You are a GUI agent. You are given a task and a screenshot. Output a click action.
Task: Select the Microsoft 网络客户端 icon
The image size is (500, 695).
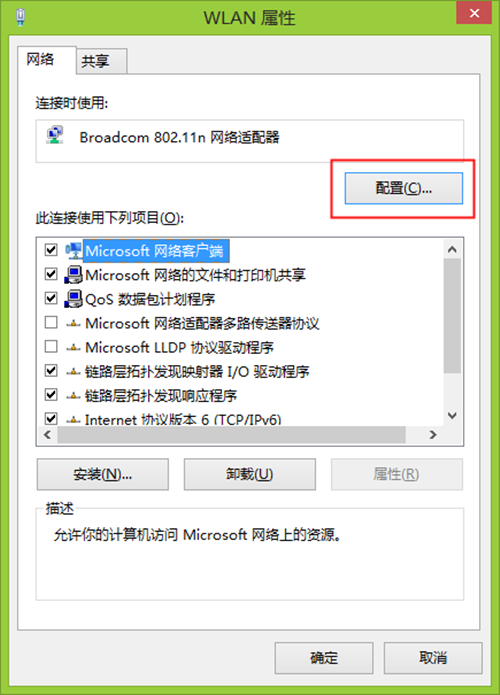[x=74, y=251]
